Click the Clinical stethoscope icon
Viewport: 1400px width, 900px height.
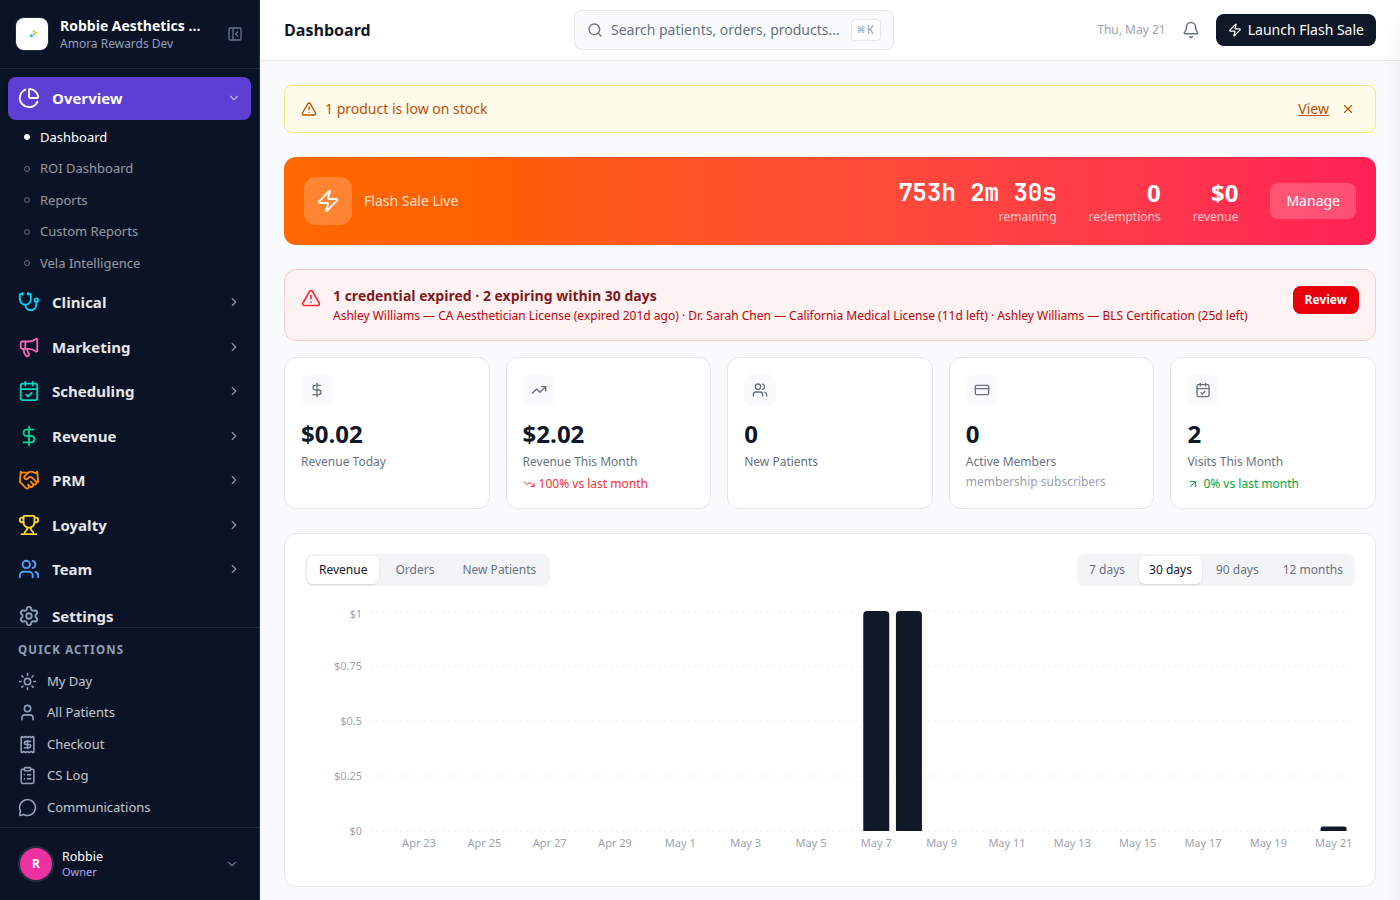tap(29, 302)
